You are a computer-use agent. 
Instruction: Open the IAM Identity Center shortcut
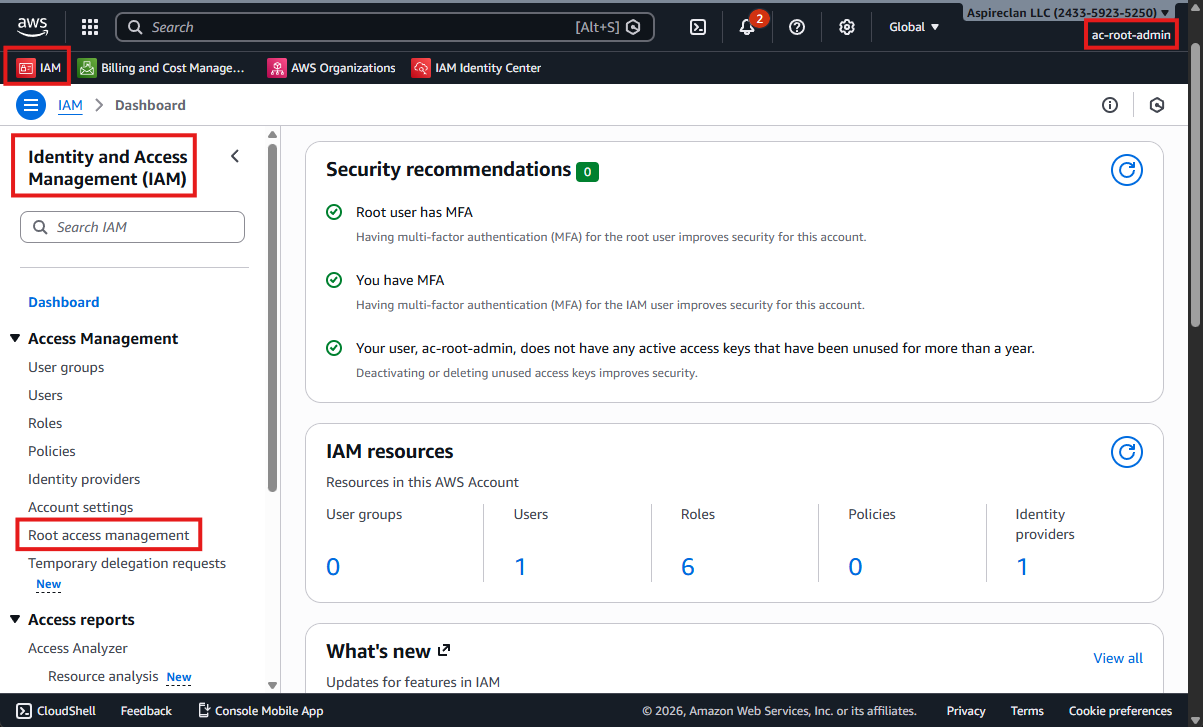coord(476,68)
